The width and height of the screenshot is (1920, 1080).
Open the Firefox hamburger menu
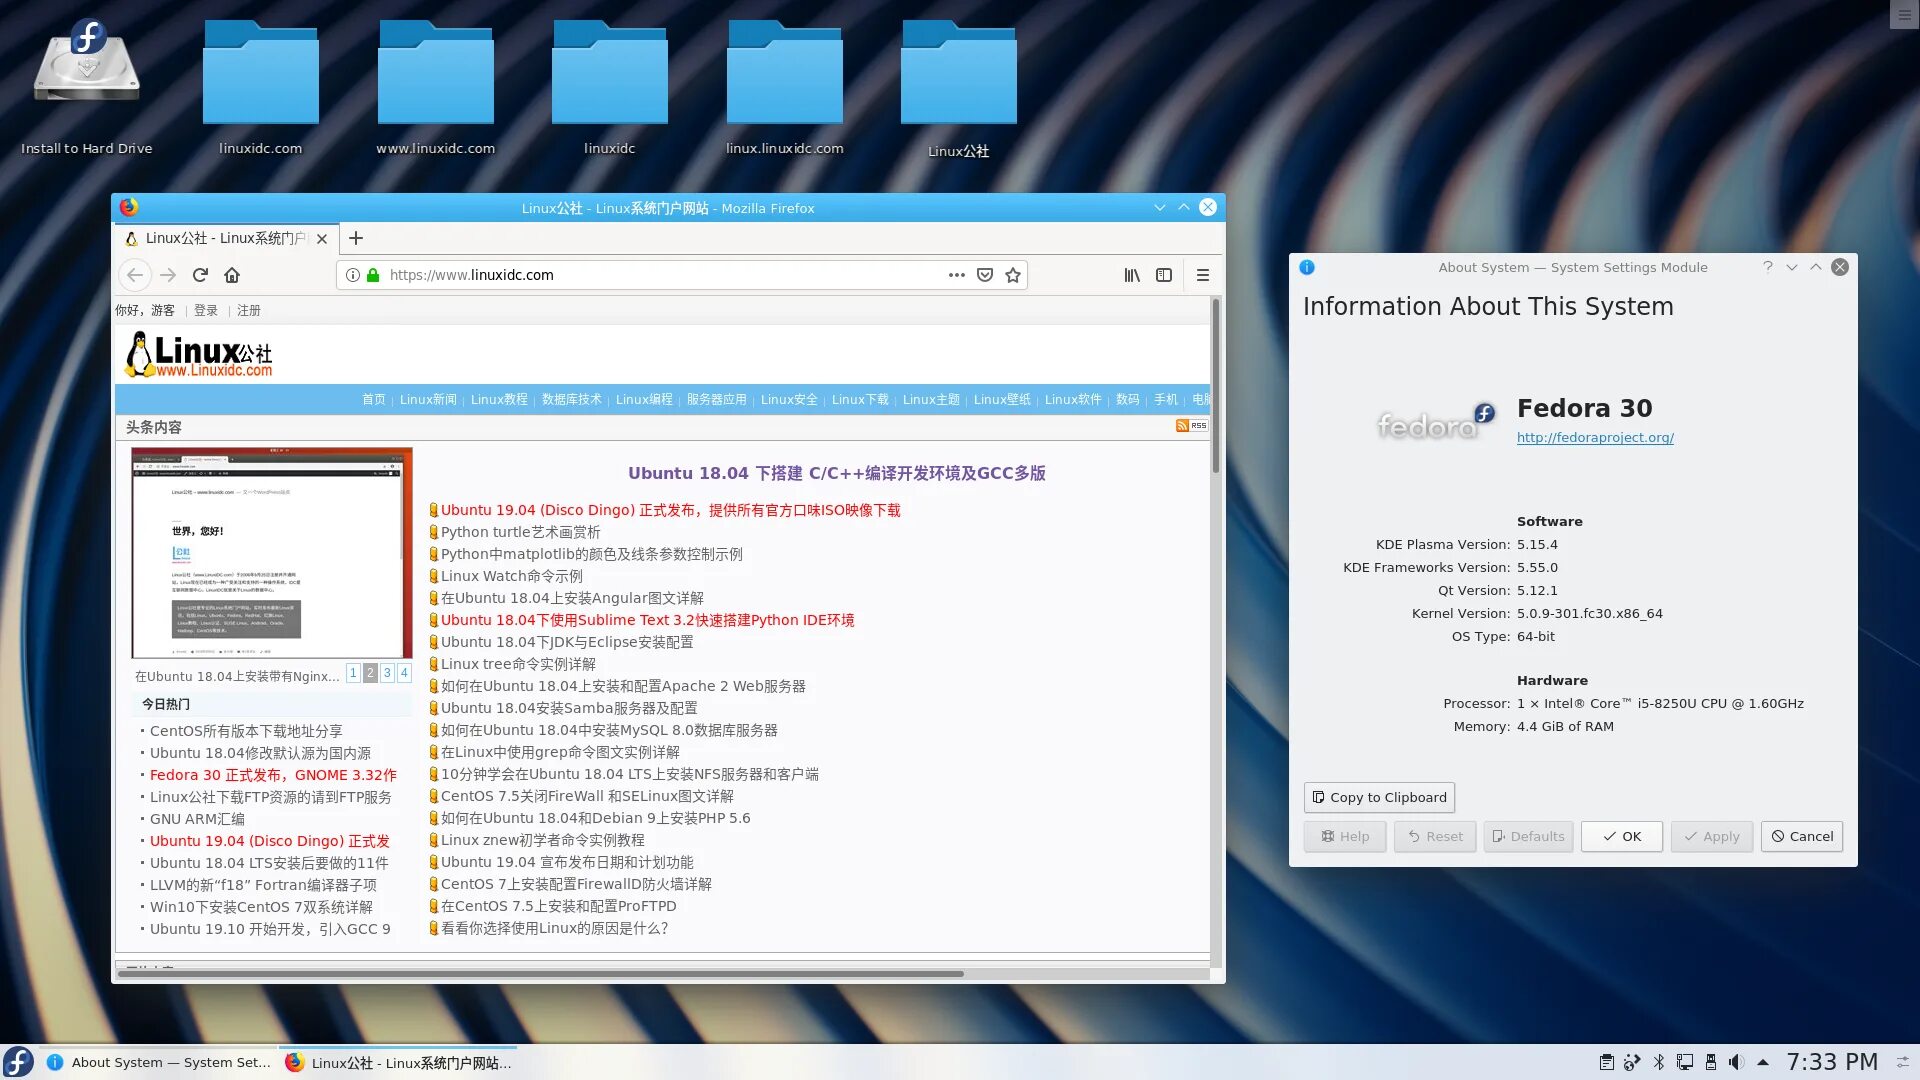pos(1203,275)
